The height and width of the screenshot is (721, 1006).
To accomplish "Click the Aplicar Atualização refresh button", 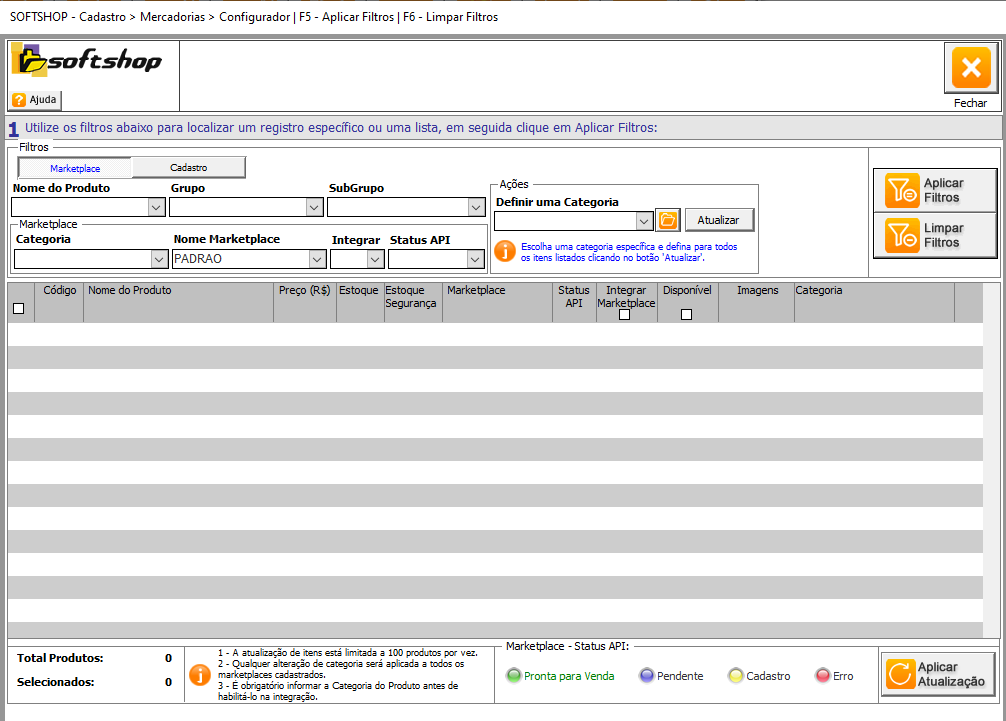I will (x=938, y=674).
